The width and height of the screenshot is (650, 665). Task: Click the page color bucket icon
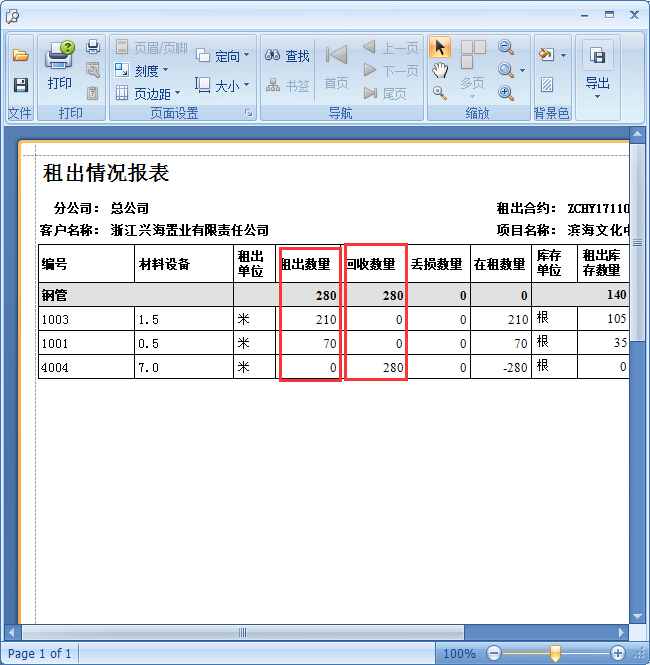pyautogui.click(x=547, y=54)
